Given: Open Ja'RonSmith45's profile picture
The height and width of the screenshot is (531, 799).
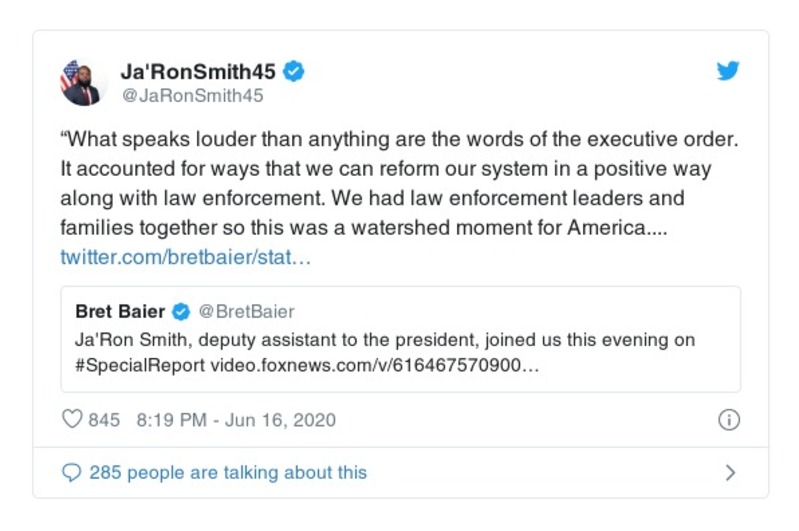Looking at the screenshot, I should point(81,82).
